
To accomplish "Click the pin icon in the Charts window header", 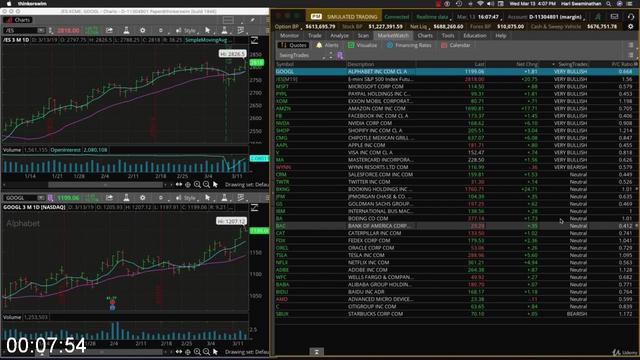I will click(253, 20).
